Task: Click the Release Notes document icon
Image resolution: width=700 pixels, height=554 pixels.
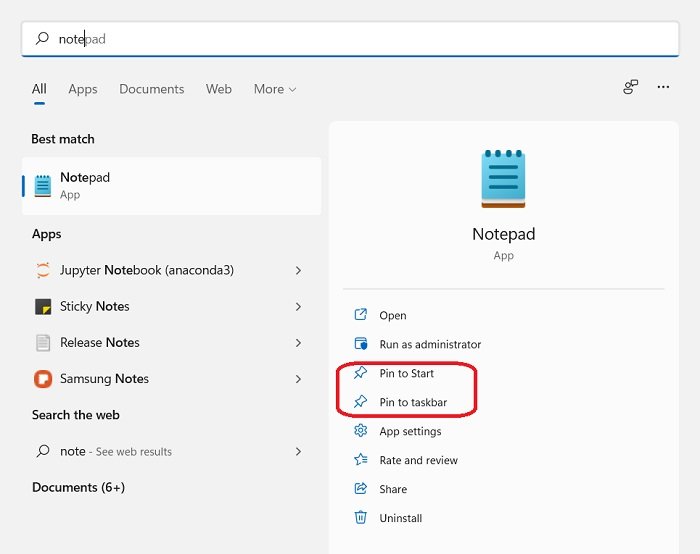Action: (x=43, y=342)
